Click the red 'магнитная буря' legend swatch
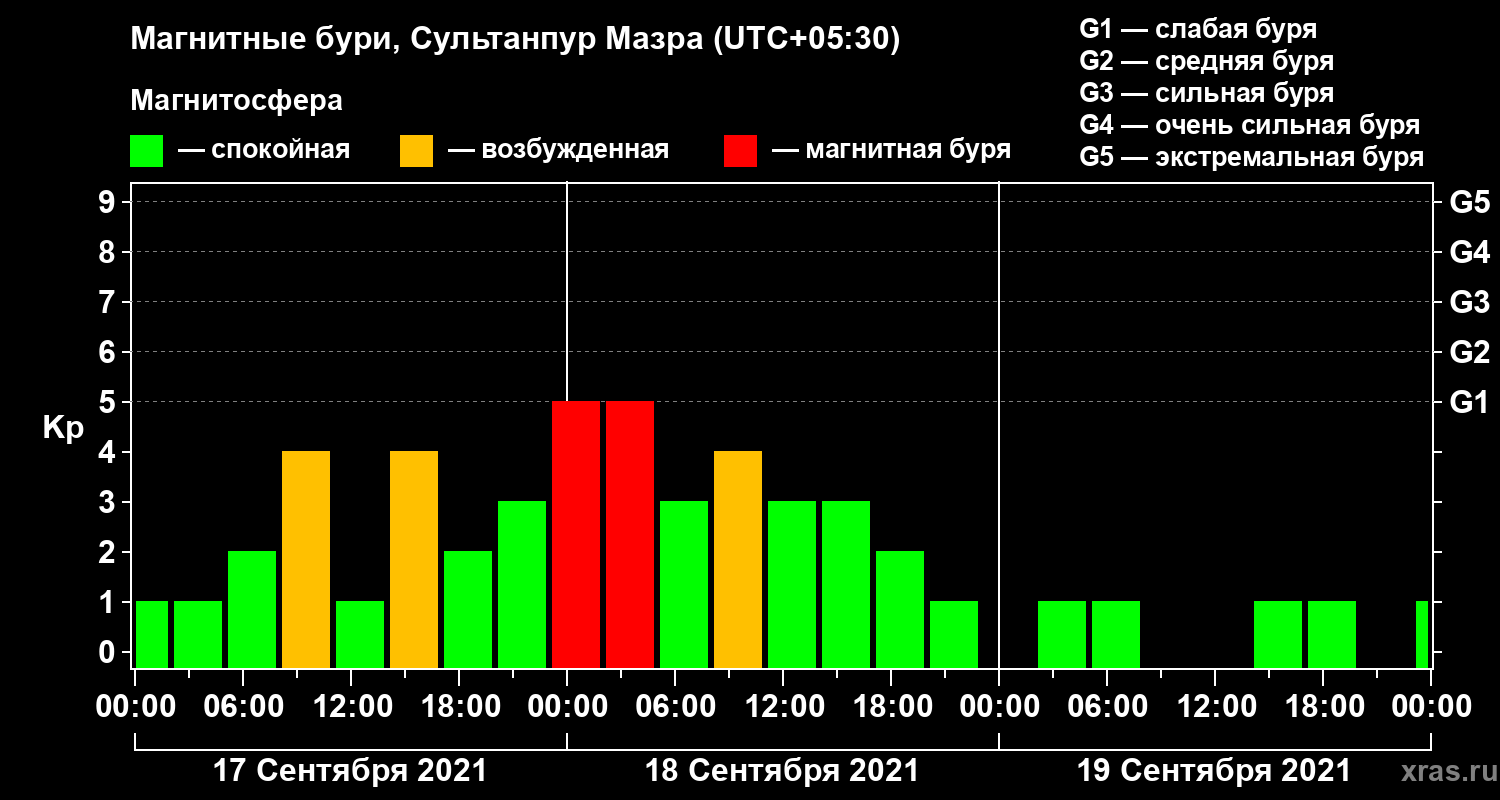Image resolution: width=1500 pixels, height=800 pixels. pos(741,151)
